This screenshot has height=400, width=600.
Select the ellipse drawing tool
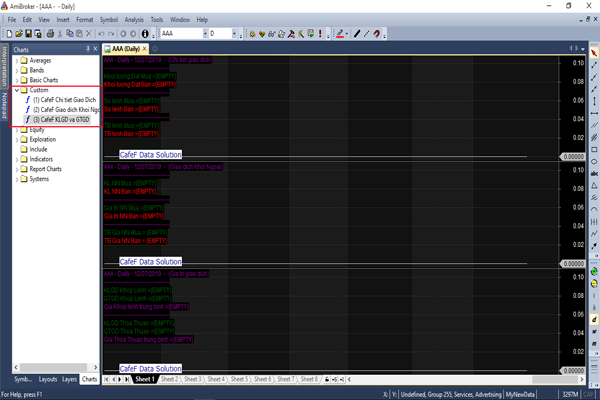[594, 162]
